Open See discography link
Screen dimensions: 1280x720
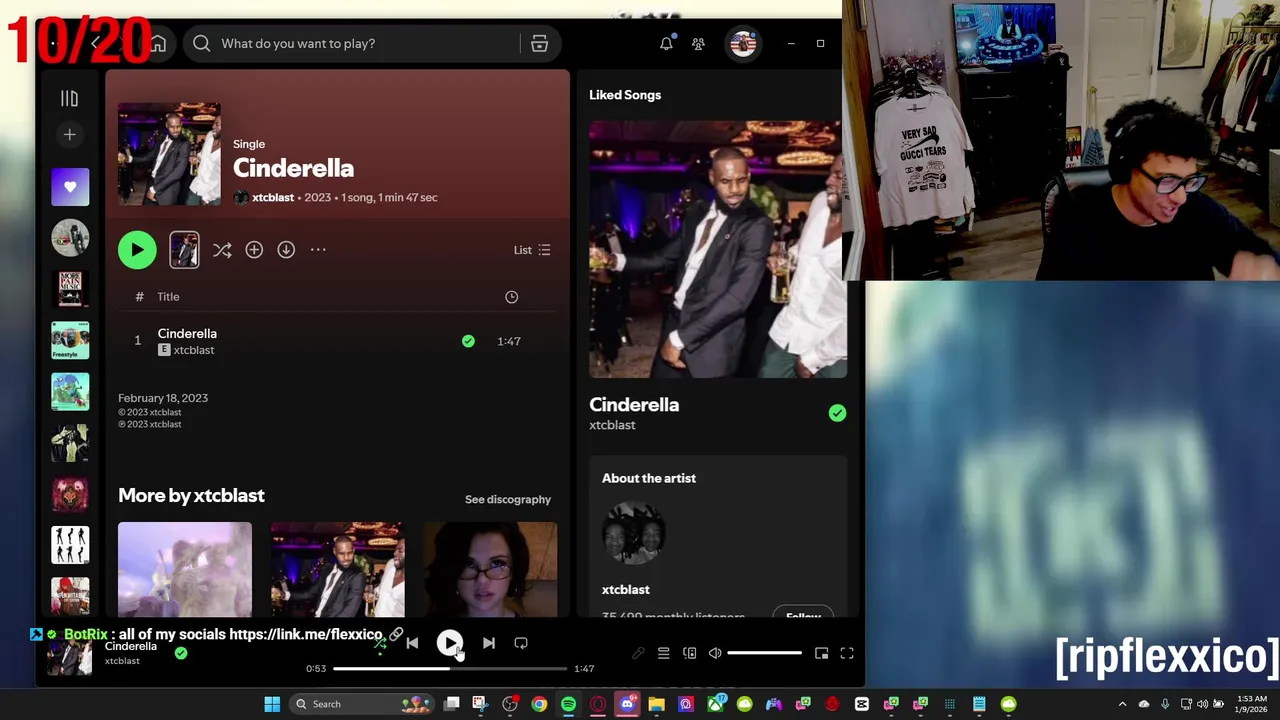[x=508, y=499]
